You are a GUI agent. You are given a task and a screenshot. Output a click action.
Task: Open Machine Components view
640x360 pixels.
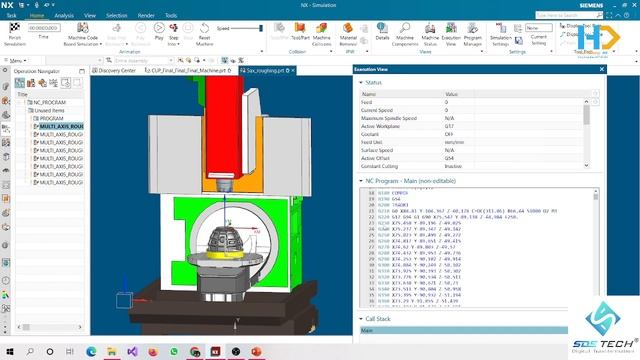(405, 34)
